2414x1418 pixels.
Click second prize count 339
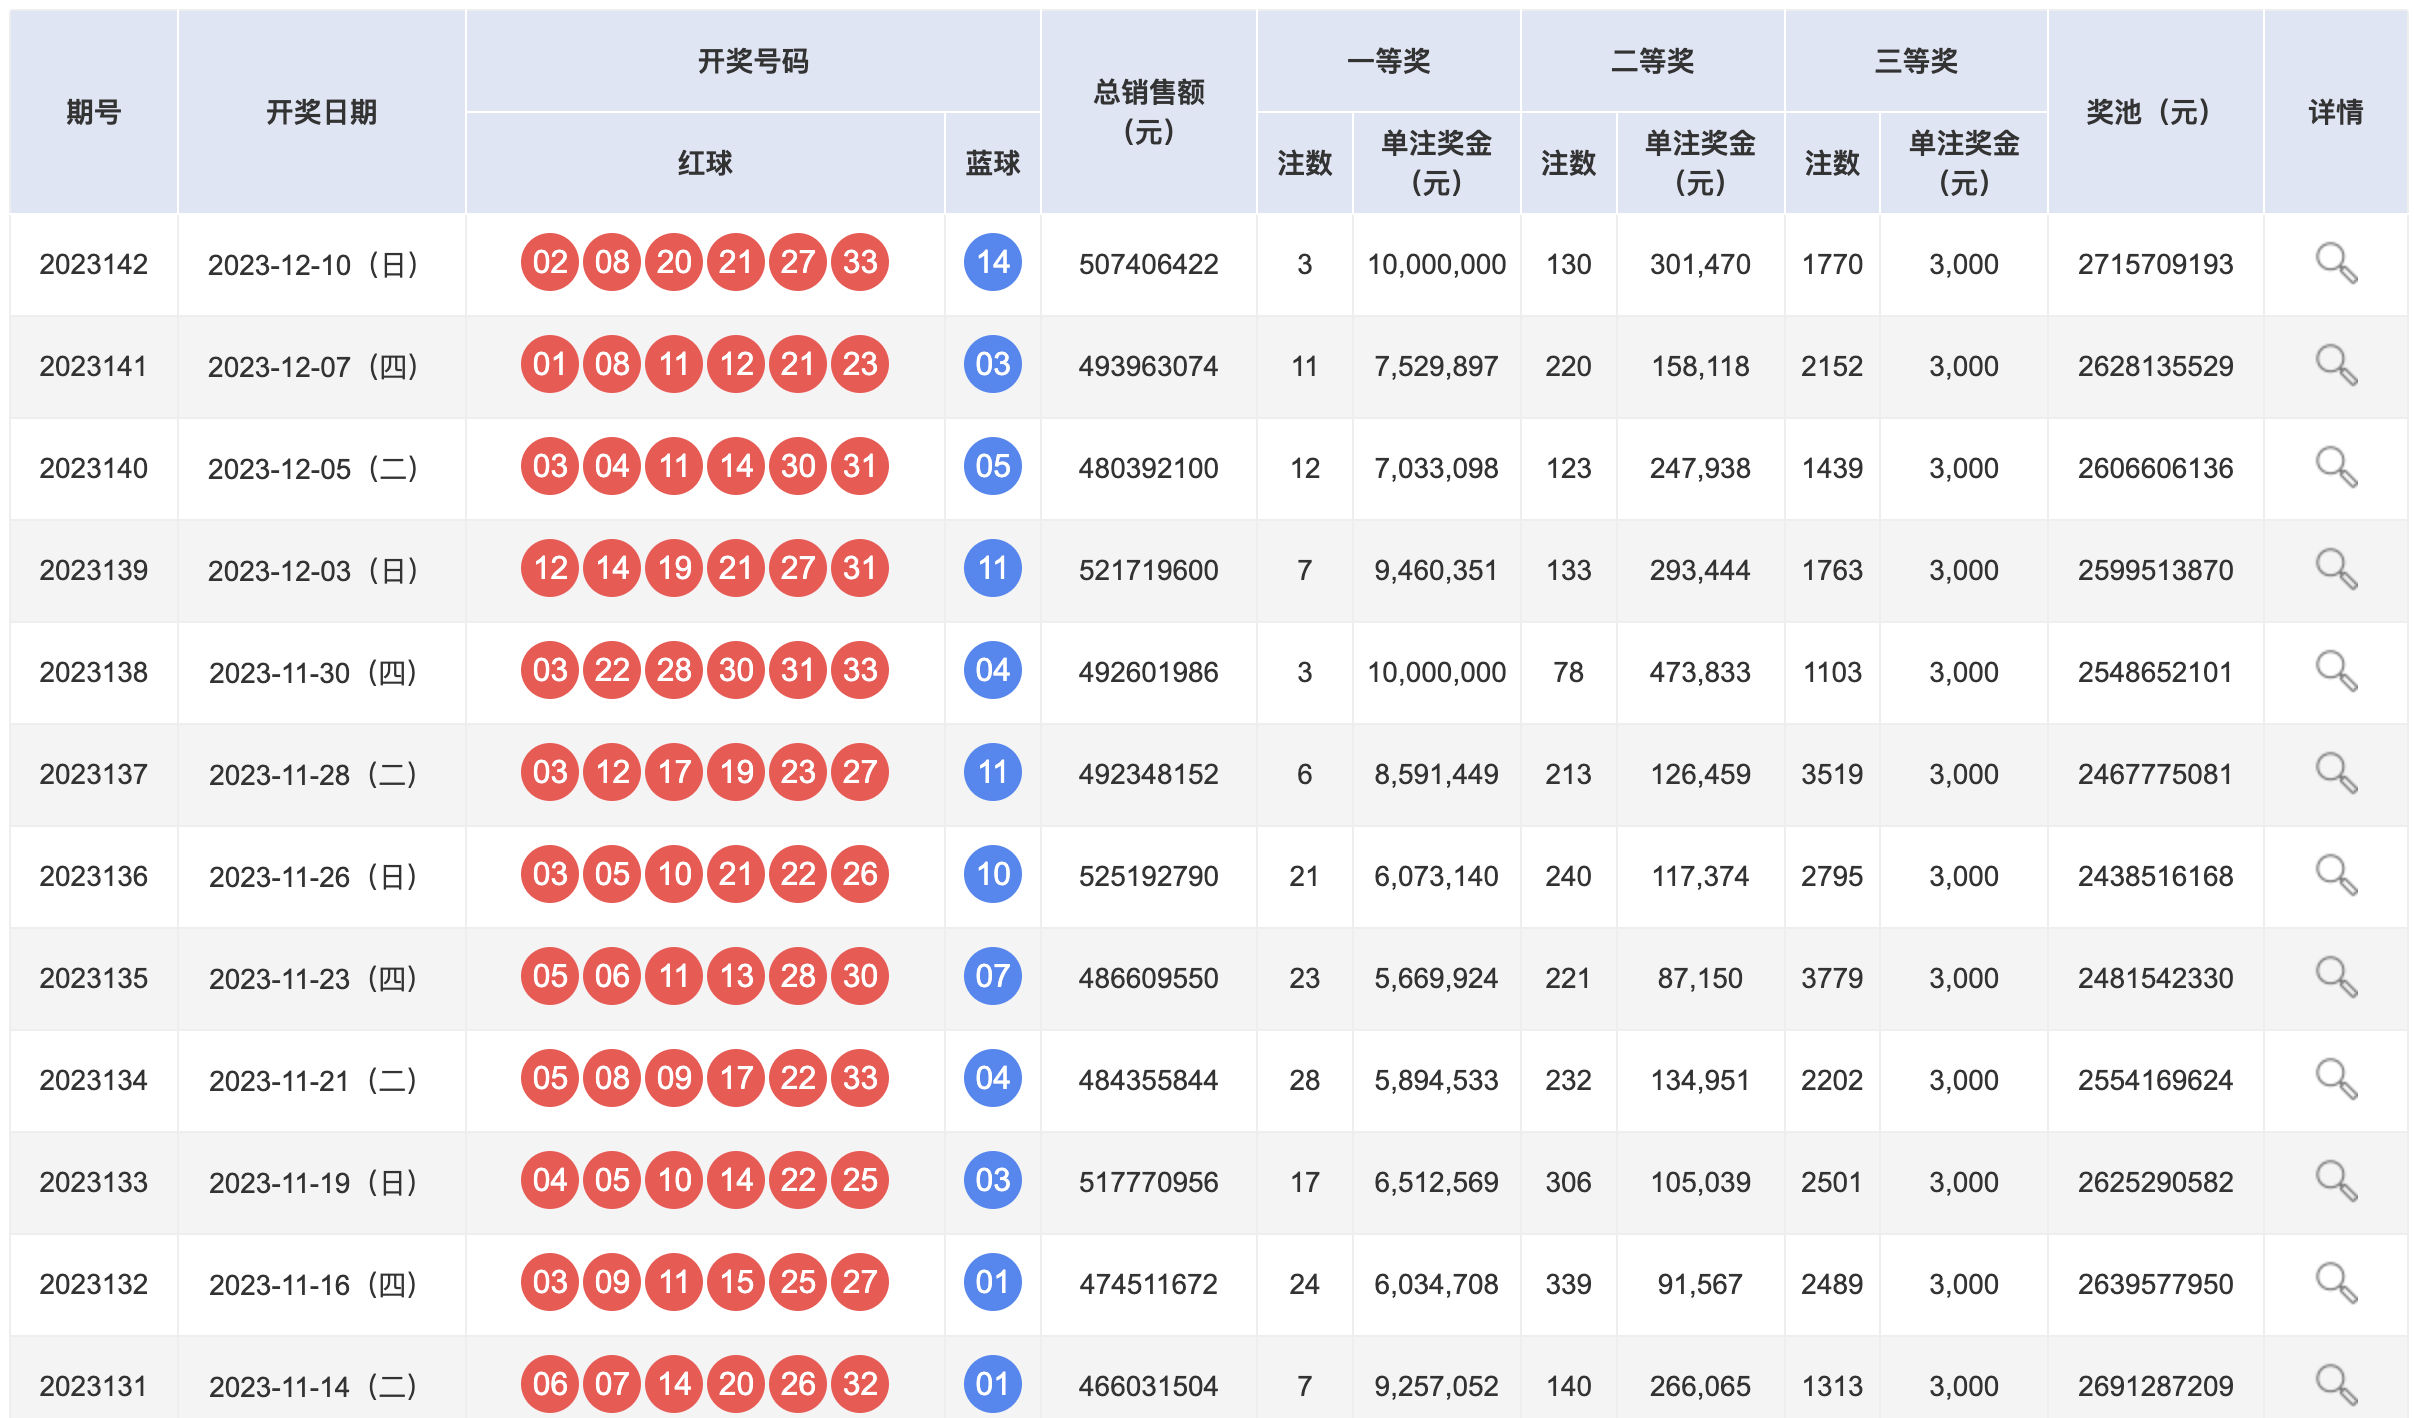point(1568,1284)
